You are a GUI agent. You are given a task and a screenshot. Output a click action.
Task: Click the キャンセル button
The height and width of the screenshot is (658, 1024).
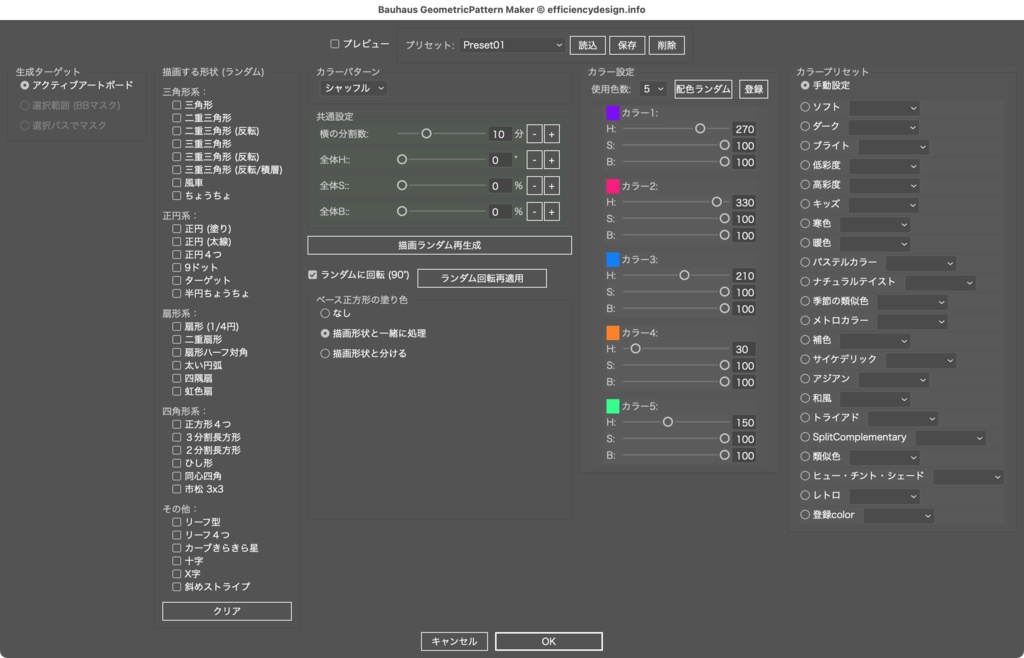point(454,641)
